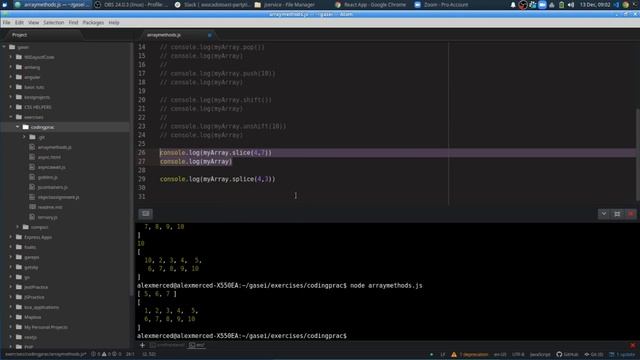Open the Edit menu
The width and height of the screenshot is (640, 360).
[19, 22]
